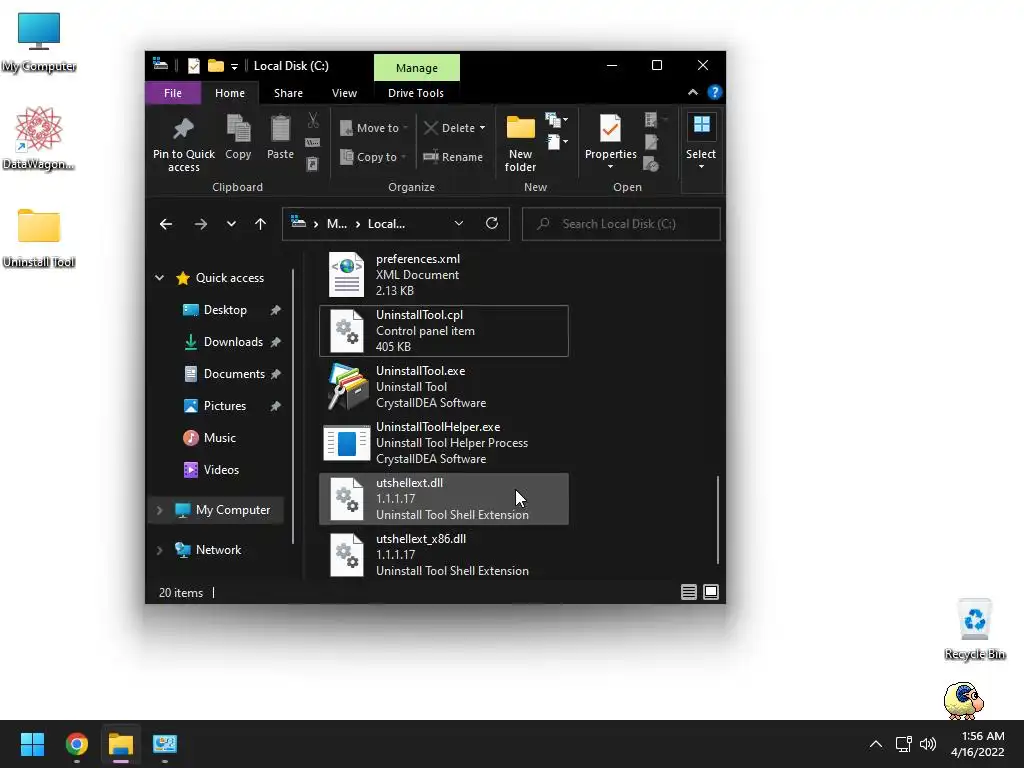The height and width of the screenshot is (768, 1024).
Task: Switch to the Home ribbon tab
Action: point(230,93)
